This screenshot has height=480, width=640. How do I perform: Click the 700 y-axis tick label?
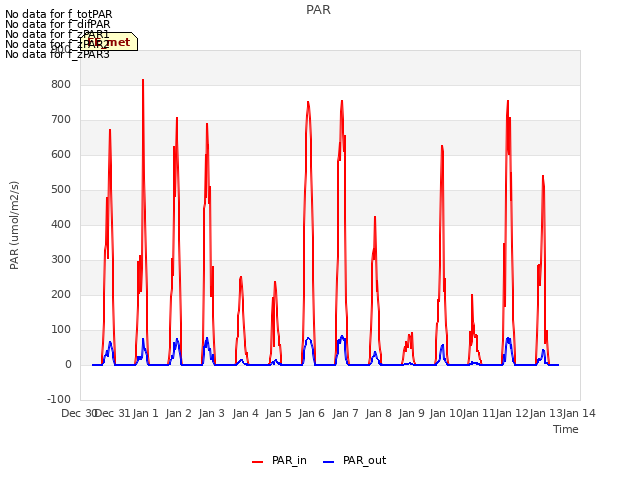tap(61, 120)
